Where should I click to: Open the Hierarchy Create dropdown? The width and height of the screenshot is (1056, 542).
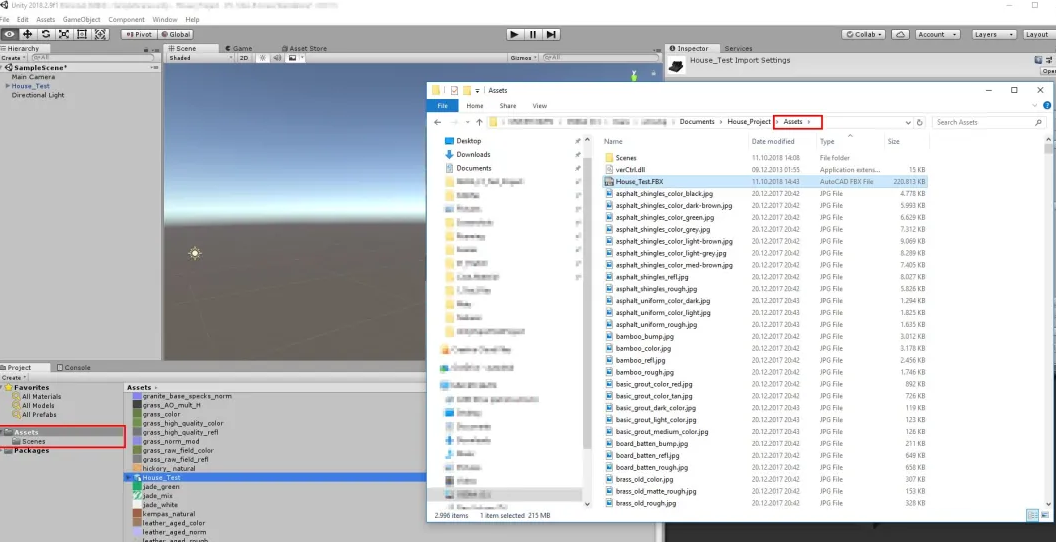tap(12, 58)
